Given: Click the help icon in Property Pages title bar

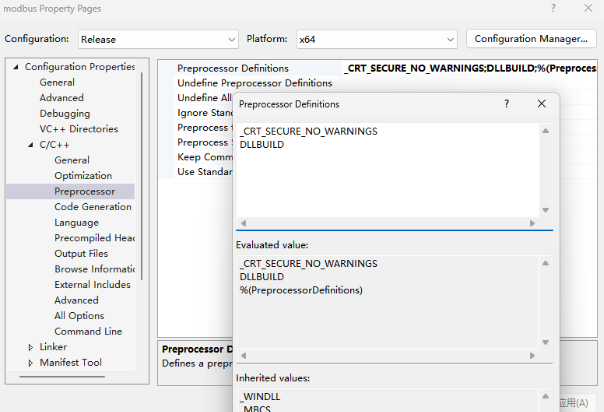Looking at the screenshot, I should point(554,8).
